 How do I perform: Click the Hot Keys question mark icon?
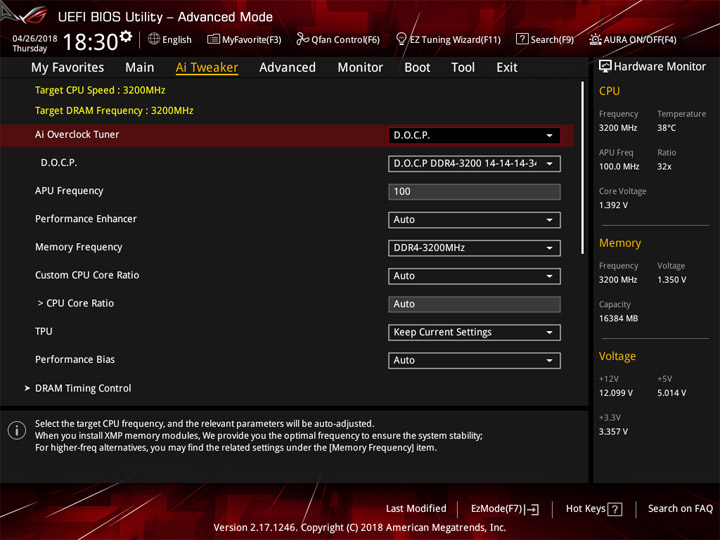(x=614, y=509)
